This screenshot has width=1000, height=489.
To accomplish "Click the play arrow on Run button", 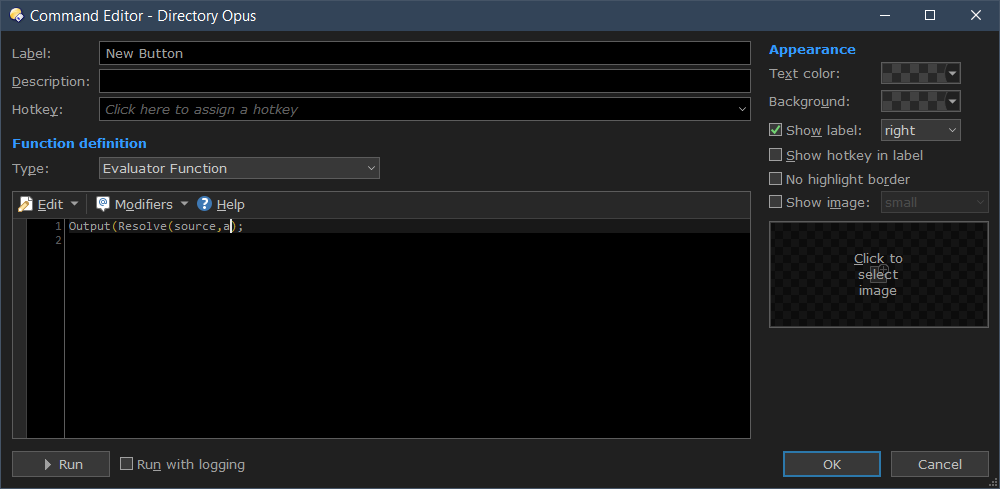I will point(46,464).
